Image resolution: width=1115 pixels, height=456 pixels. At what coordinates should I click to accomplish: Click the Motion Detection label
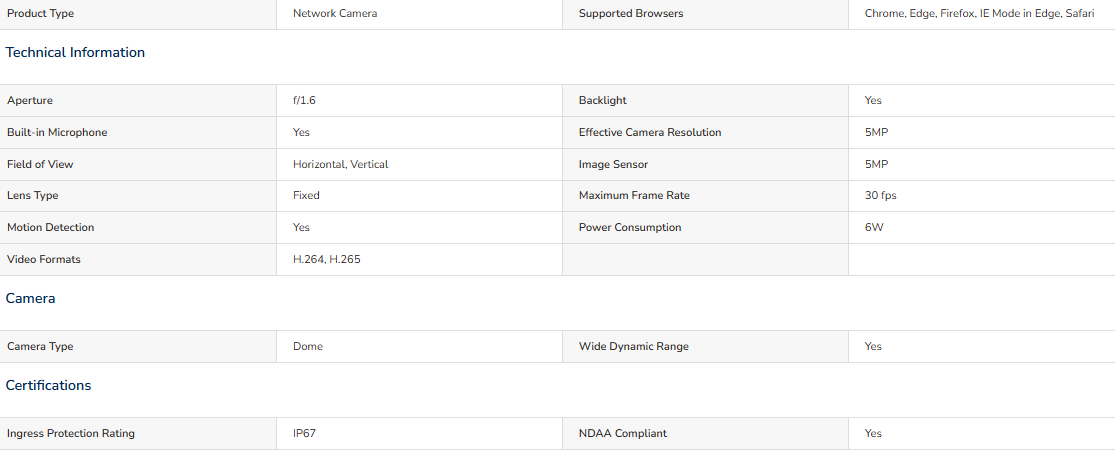(50, 228)
